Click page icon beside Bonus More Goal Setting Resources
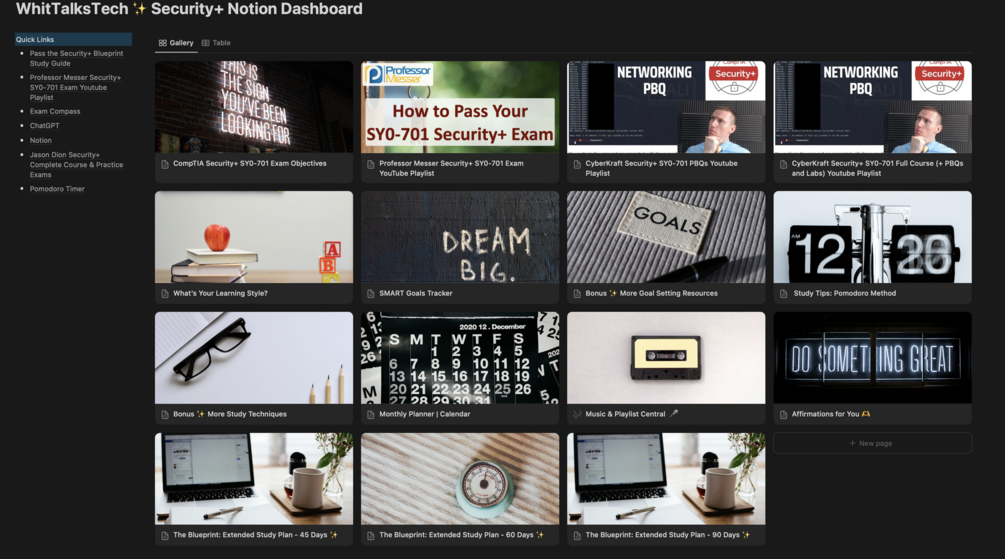1005x559 pixels. pyautogui.click(x=577, y=294)
